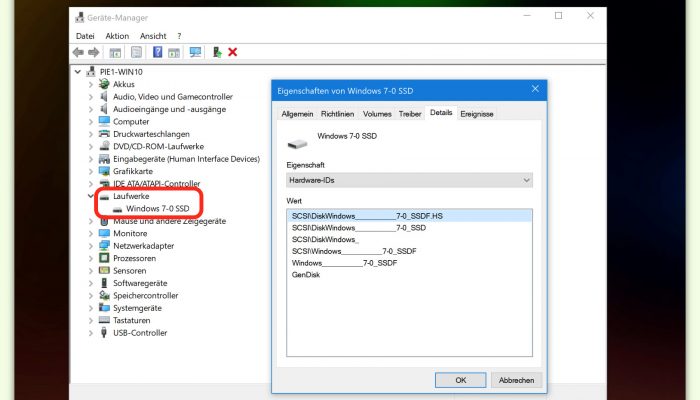700x400 pixels.
Task: Click the Druckwarteschlangen printer icon
Action: click(x=104, y=133)
